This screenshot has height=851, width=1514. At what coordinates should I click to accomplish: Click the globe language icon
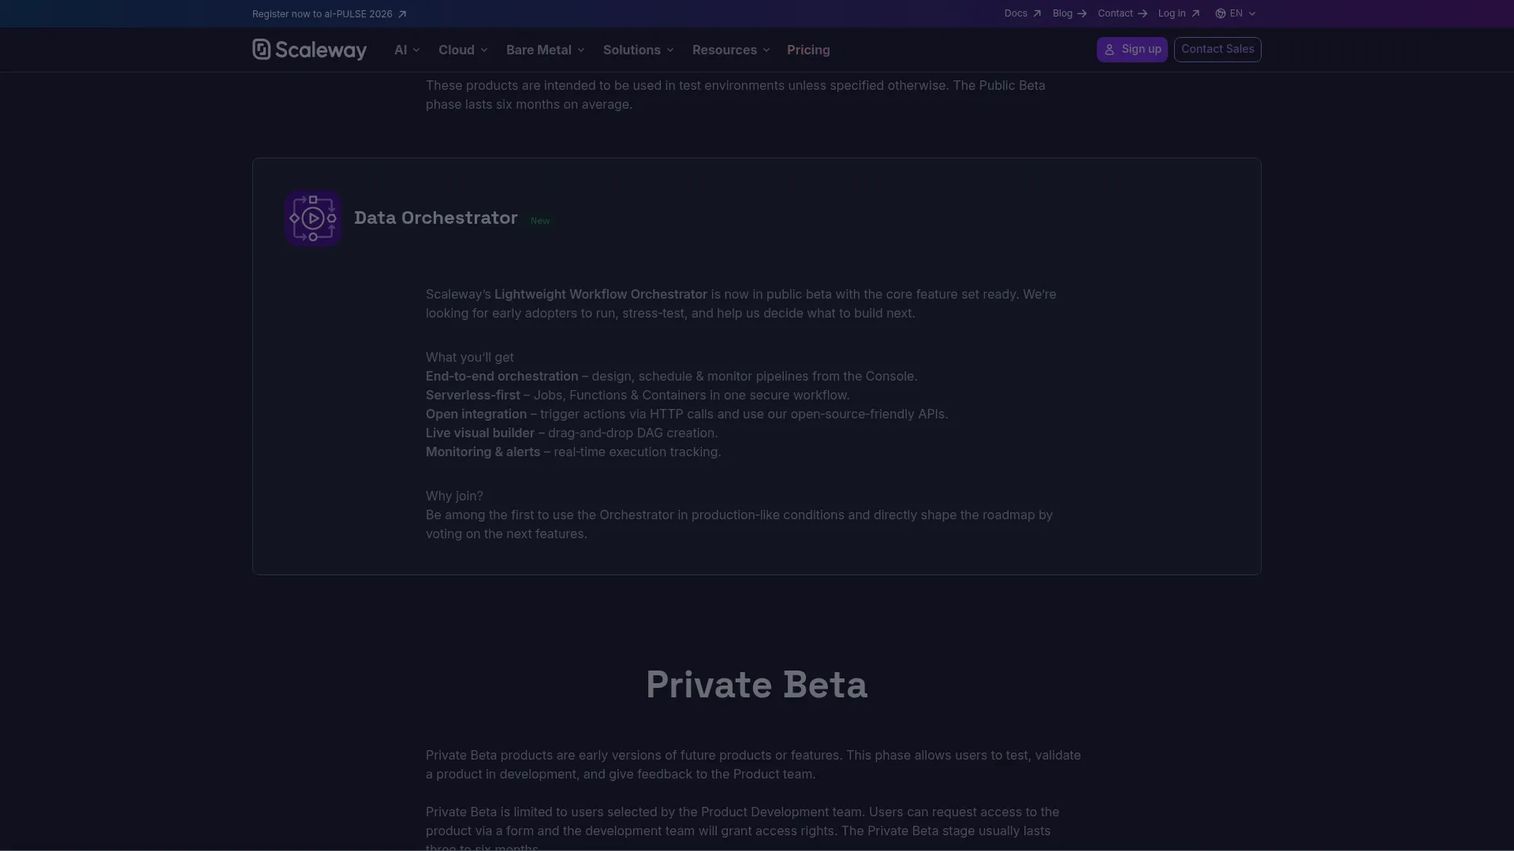pos(1220,14)
